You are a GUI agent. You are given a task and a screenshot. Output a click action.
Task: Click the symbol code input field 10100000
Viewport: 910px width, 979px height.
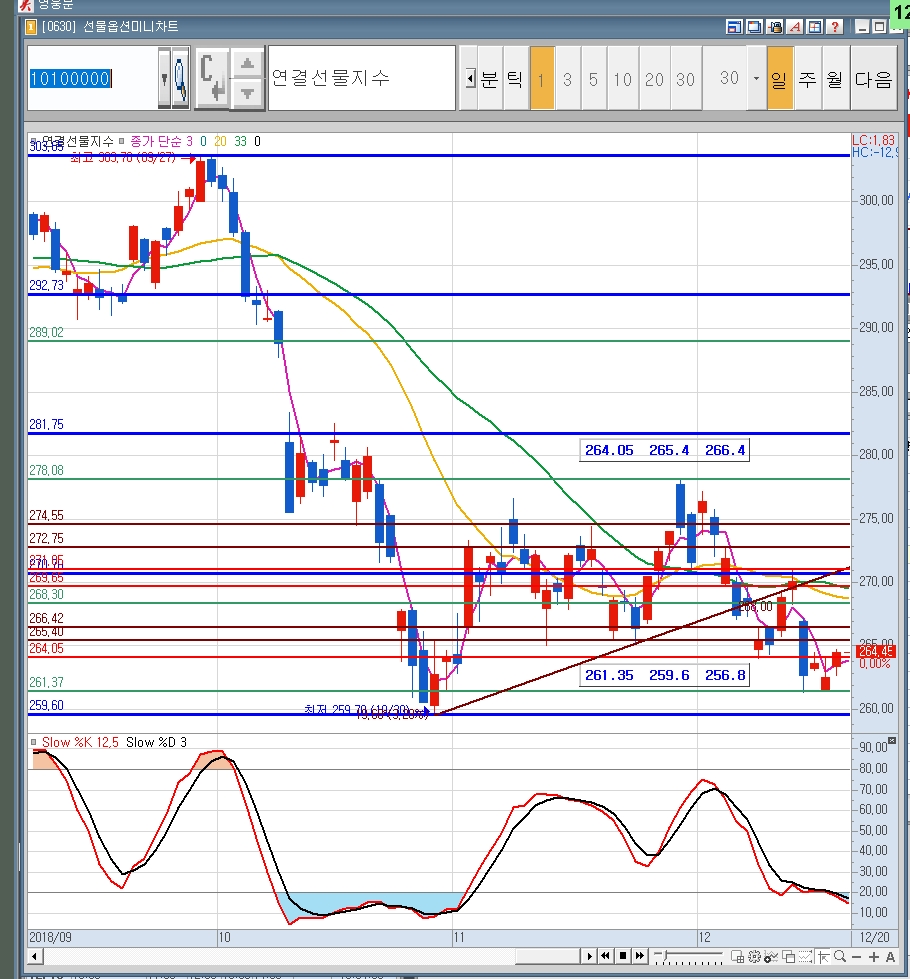click(90, 78)
